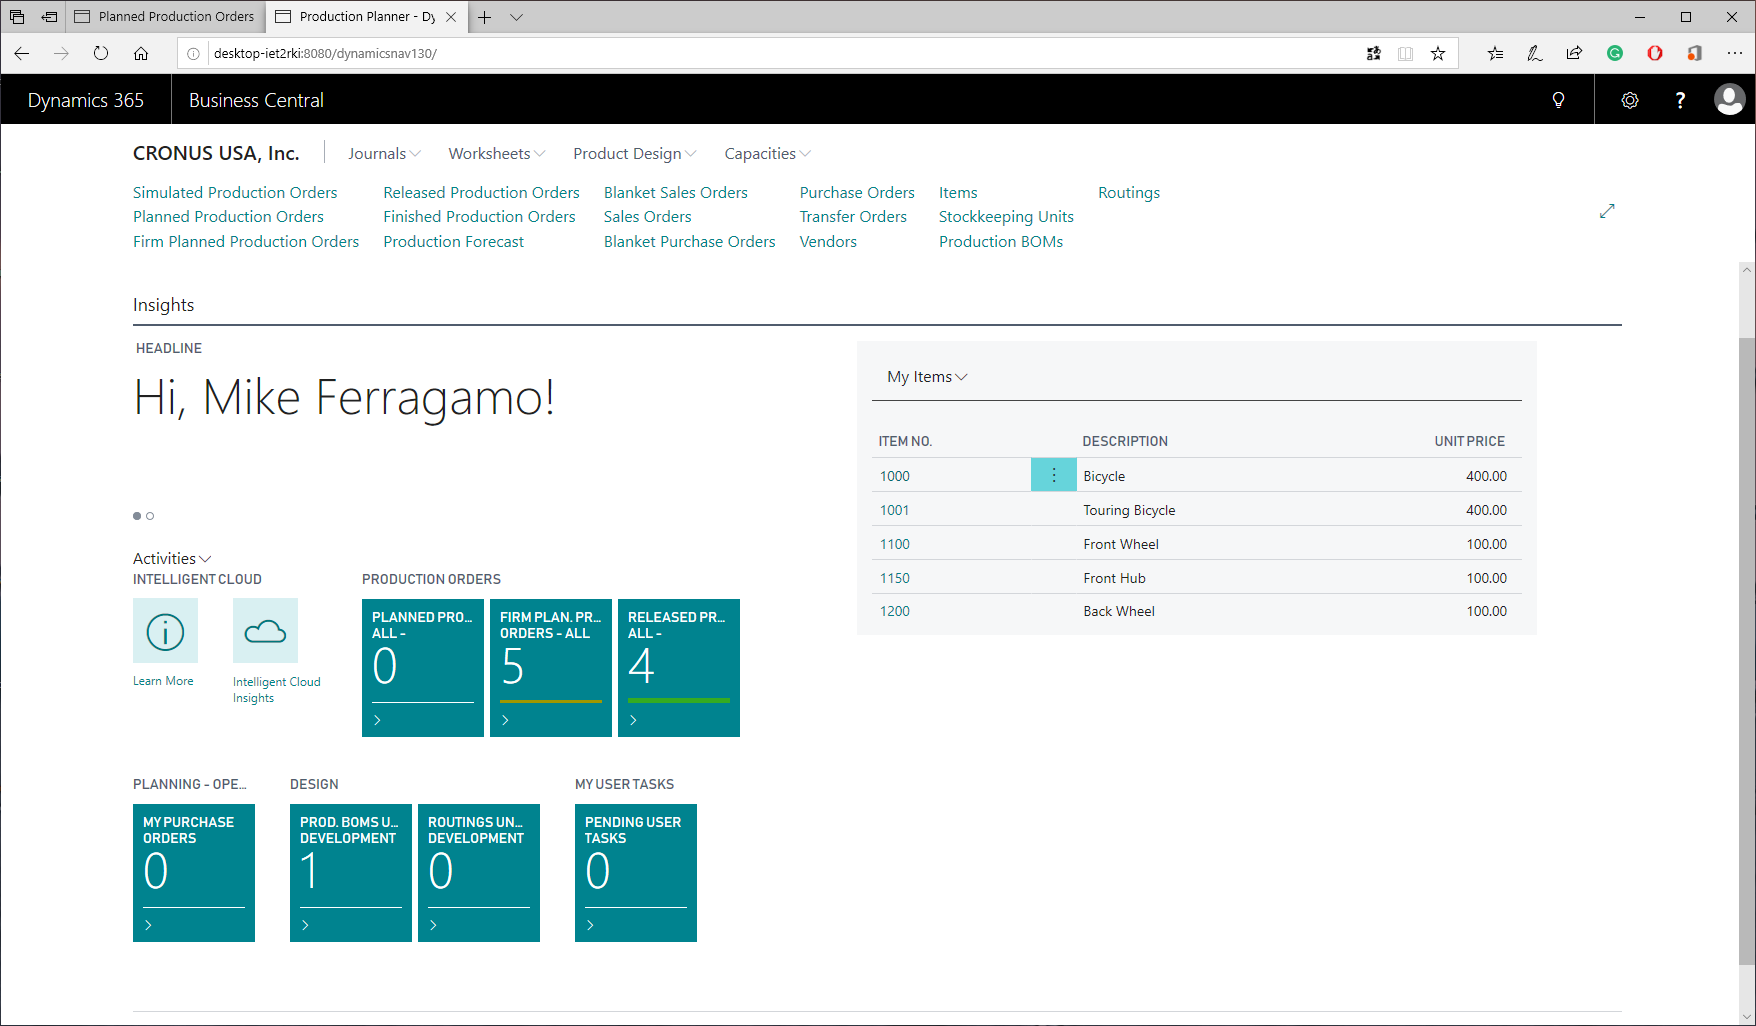Refresh the current page
Screen dimensions: 1756x1026
coord(101,53)
